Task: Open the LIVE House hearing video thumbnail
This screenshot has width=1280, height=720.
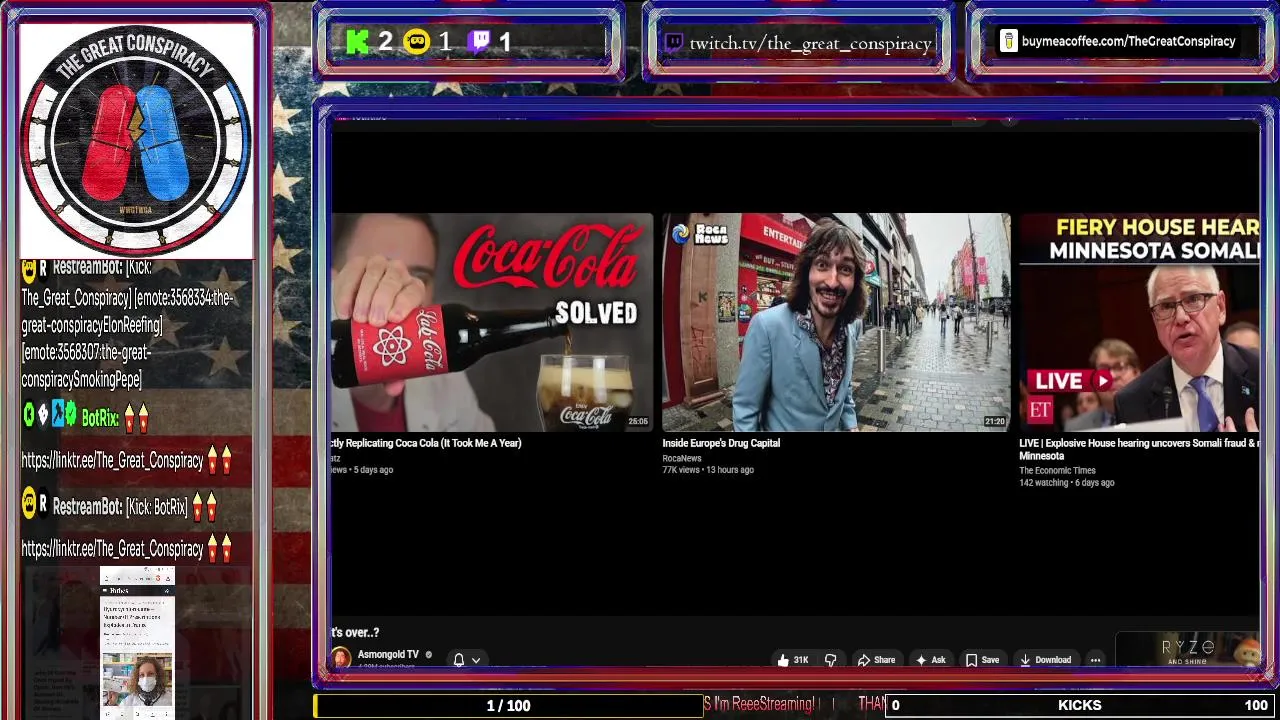Action: point(1139,322)
